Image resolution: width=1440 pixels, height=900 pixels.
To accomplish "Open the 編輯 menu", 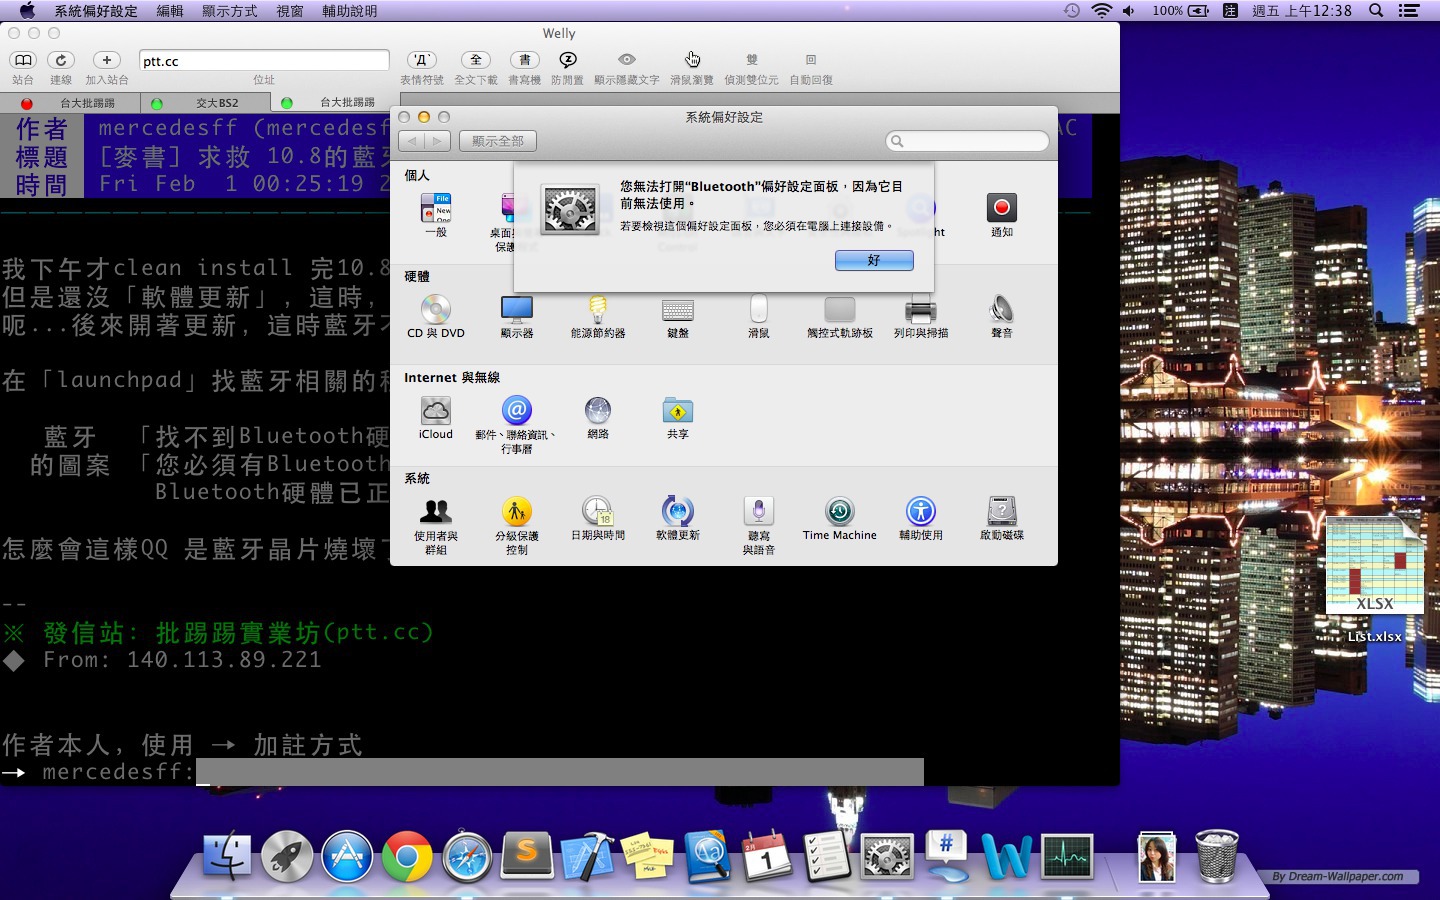I will (170, 11).
